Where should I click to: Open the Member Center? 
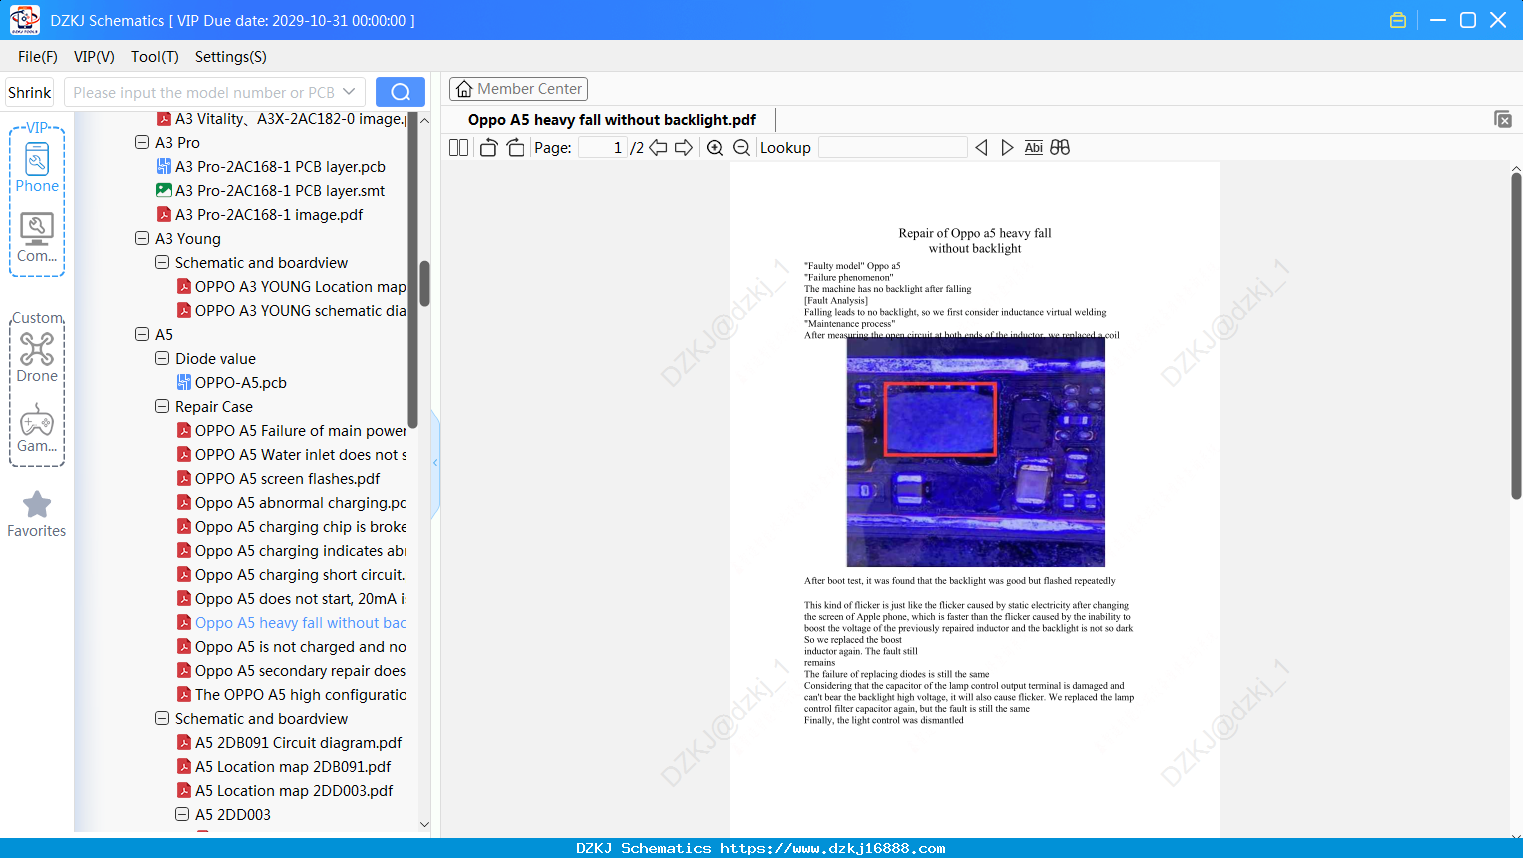(x=519, y=89)
